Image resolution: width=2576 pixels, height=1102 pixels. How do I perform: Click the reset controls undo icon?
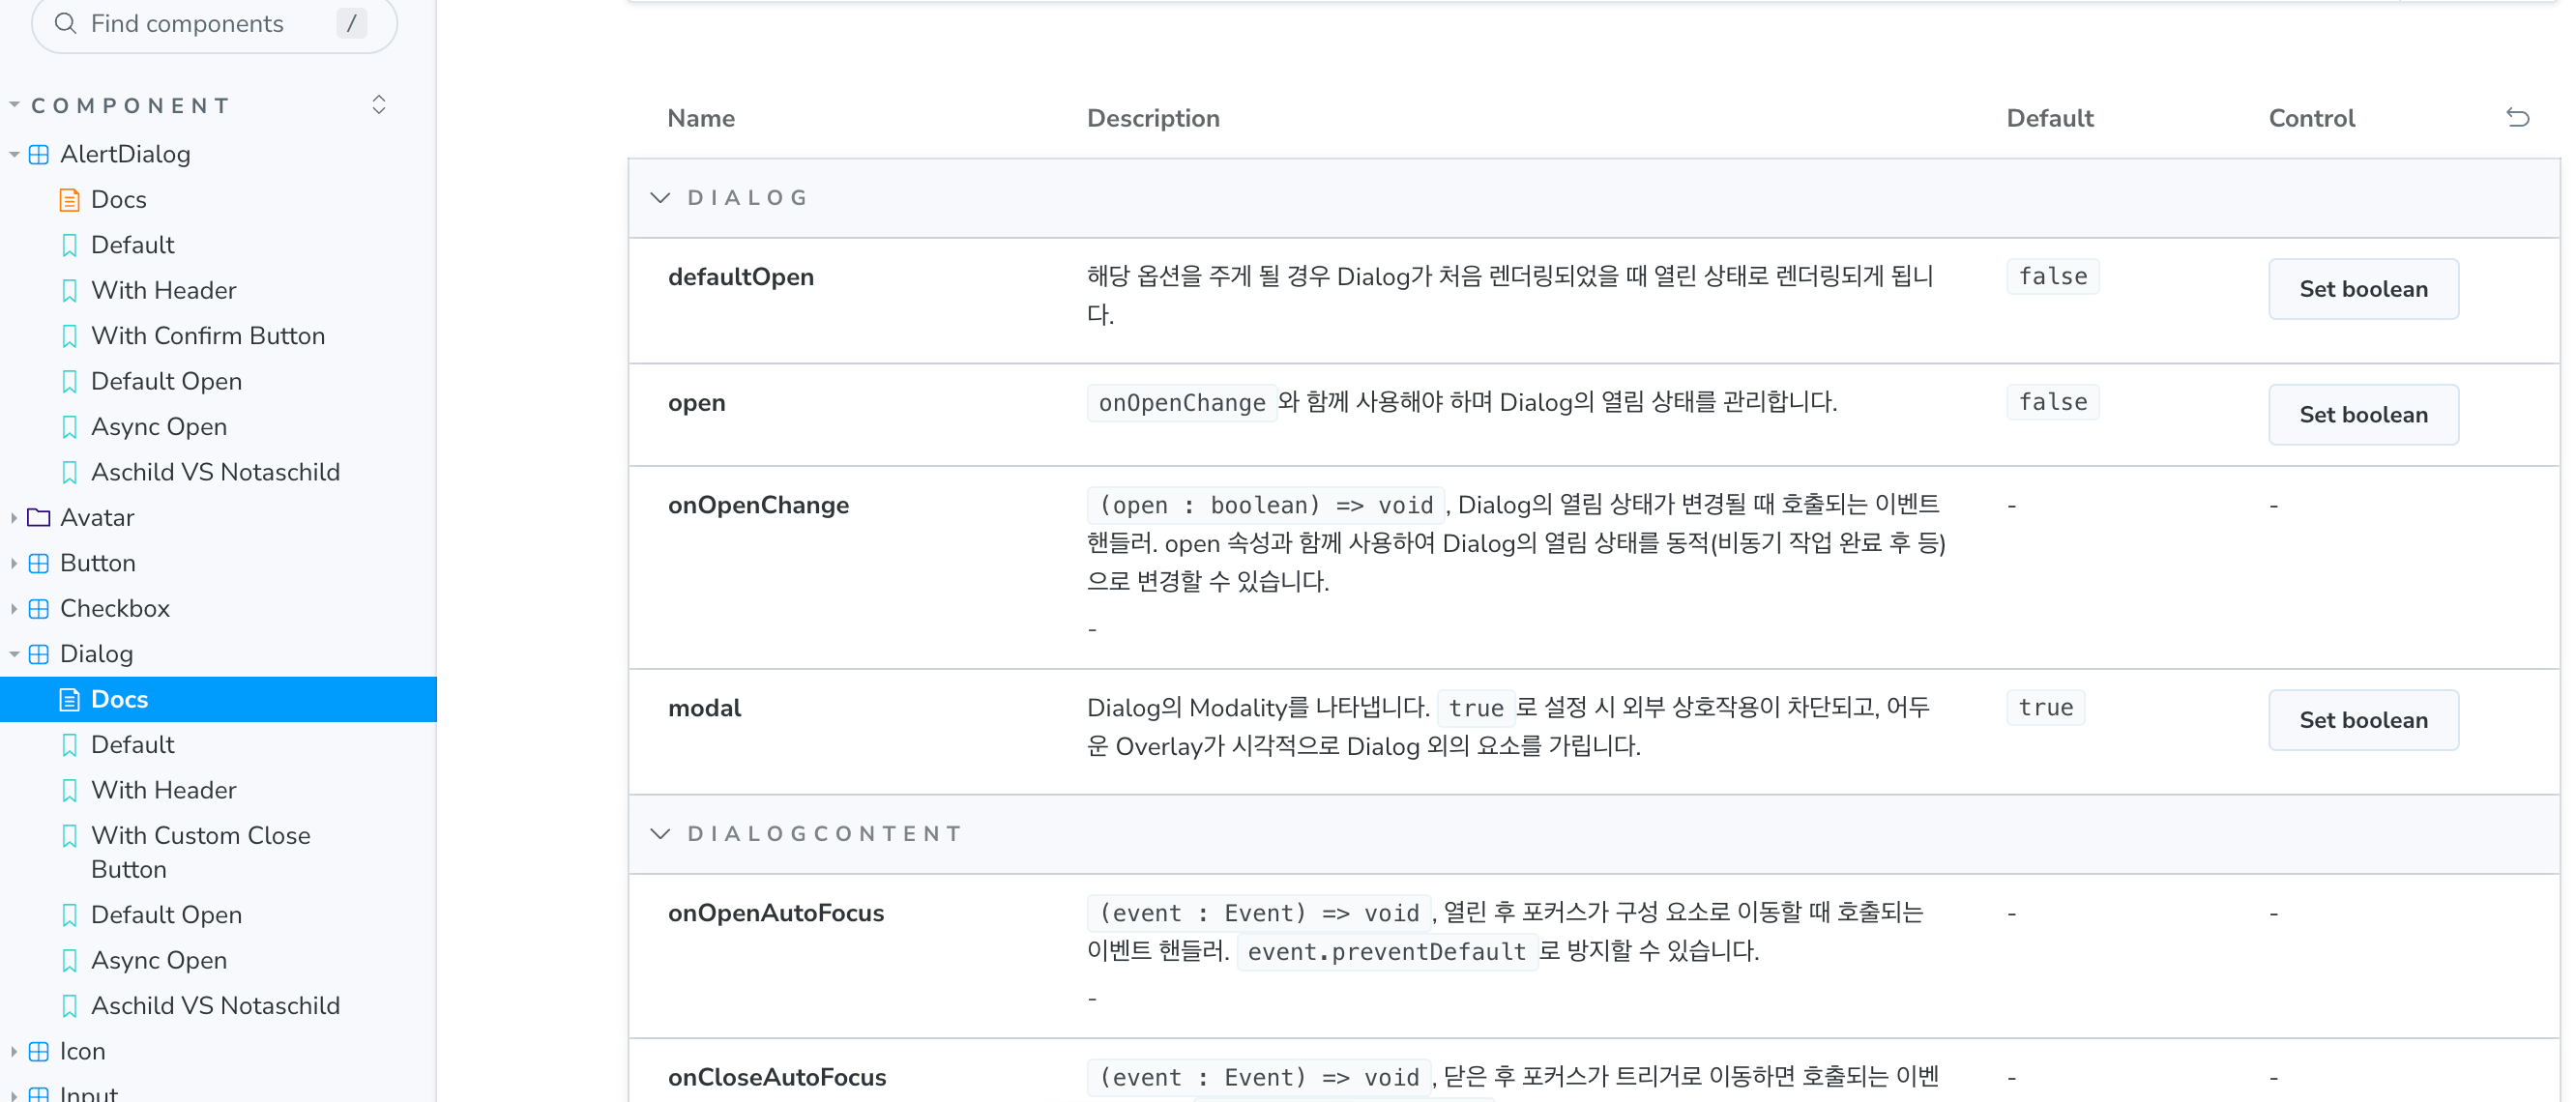(2517, 118)
